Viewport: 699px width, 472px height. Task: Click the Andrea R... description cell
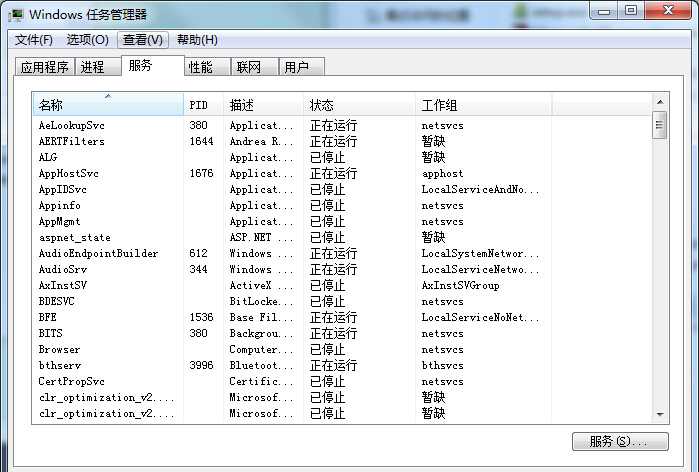tap(262, 141)
